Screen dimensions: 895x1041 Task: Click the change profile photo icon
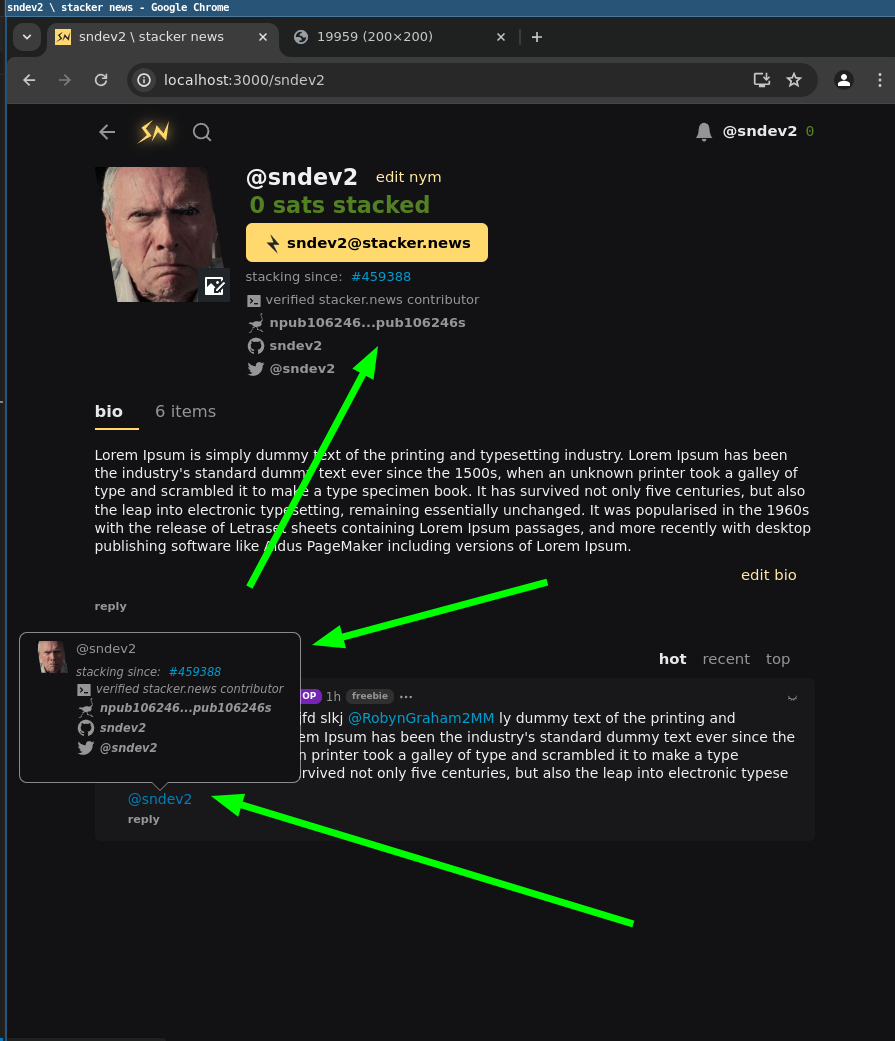[214, 285]
